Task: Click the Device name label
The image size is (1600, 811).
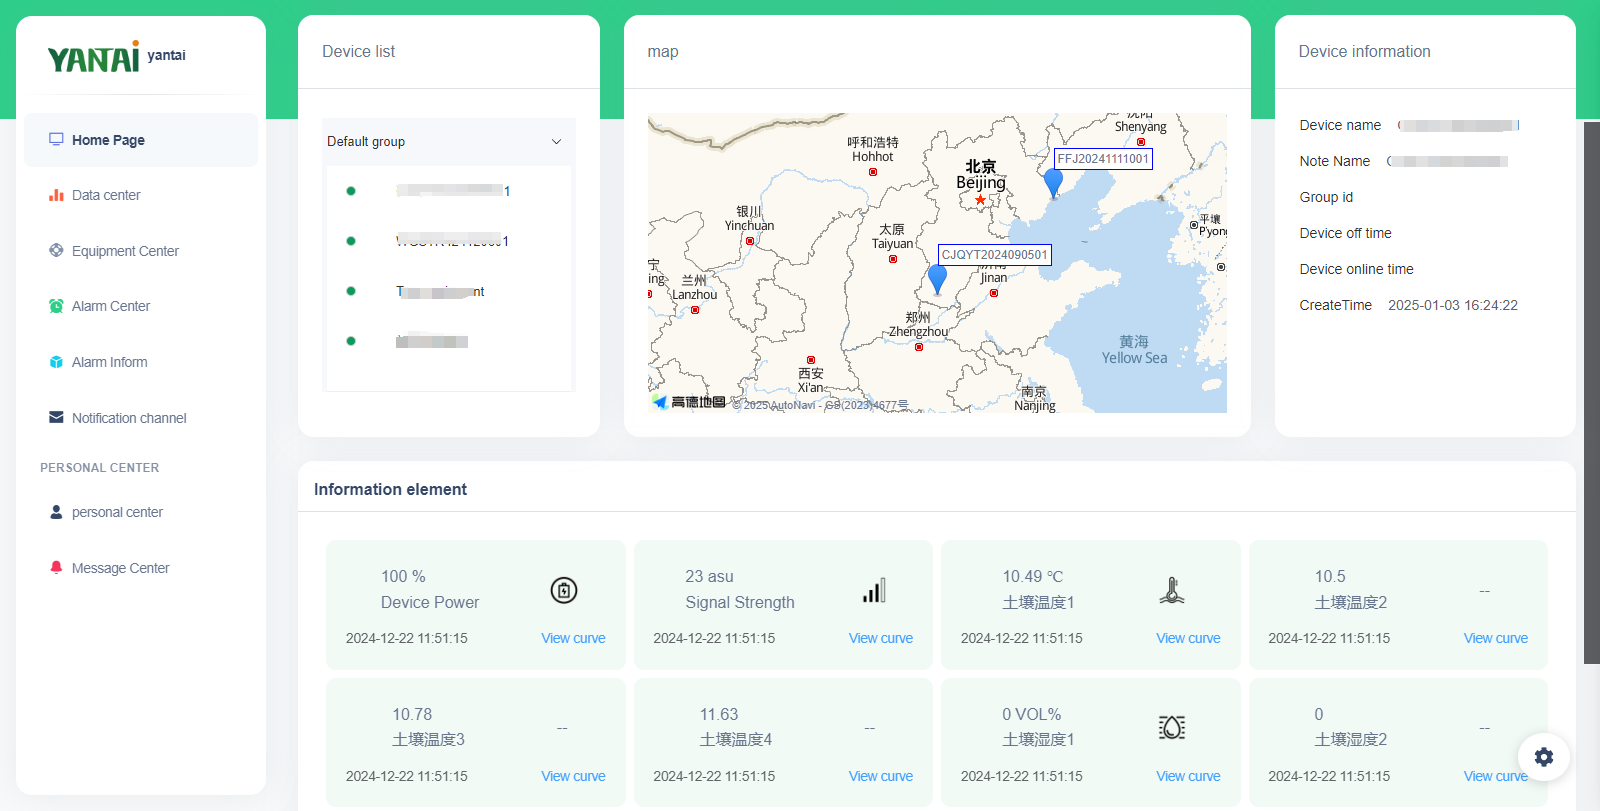Action: [1340, 125]
